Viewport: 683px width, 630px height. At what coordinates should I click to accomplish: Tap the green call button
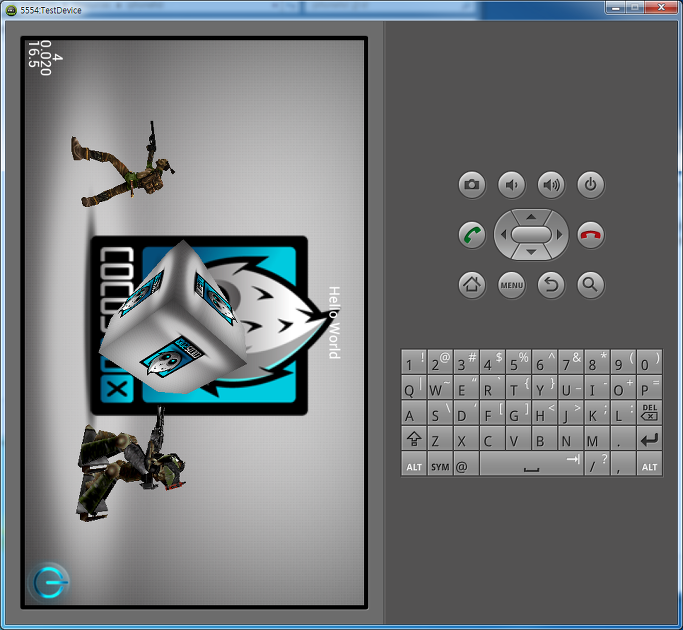pyautogui.click(x=472, y=235)
